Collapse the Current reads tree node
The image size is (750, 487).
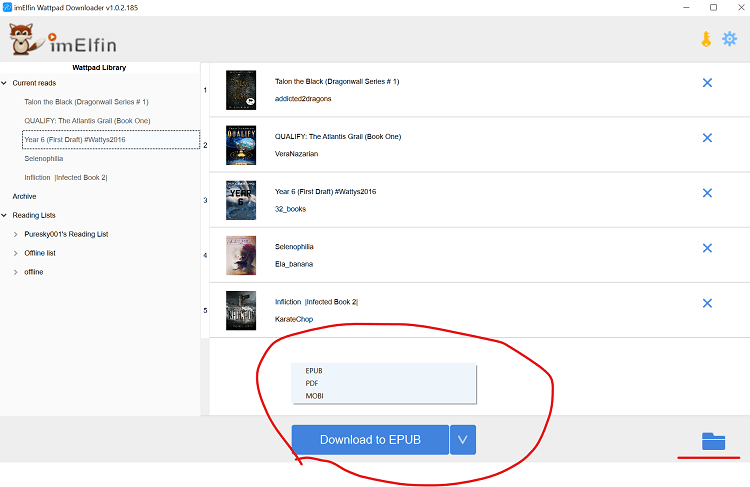(x=4, y=83)
